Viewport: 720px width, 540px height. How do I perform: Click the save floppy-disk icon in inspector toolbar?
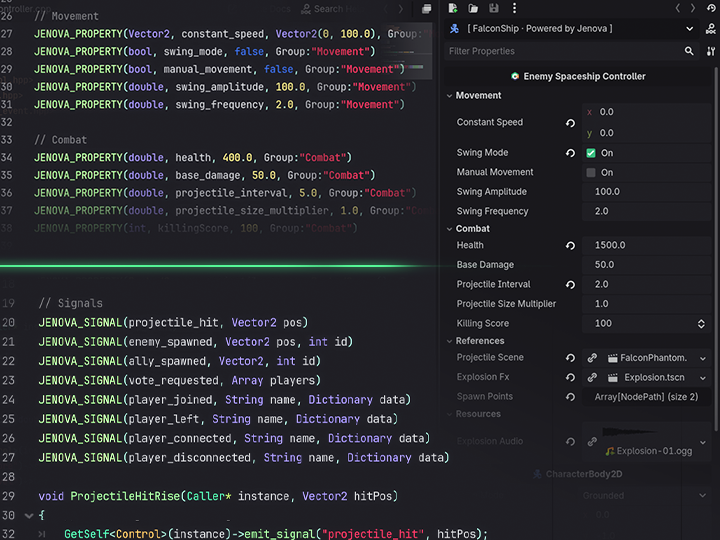click(494, 8)
